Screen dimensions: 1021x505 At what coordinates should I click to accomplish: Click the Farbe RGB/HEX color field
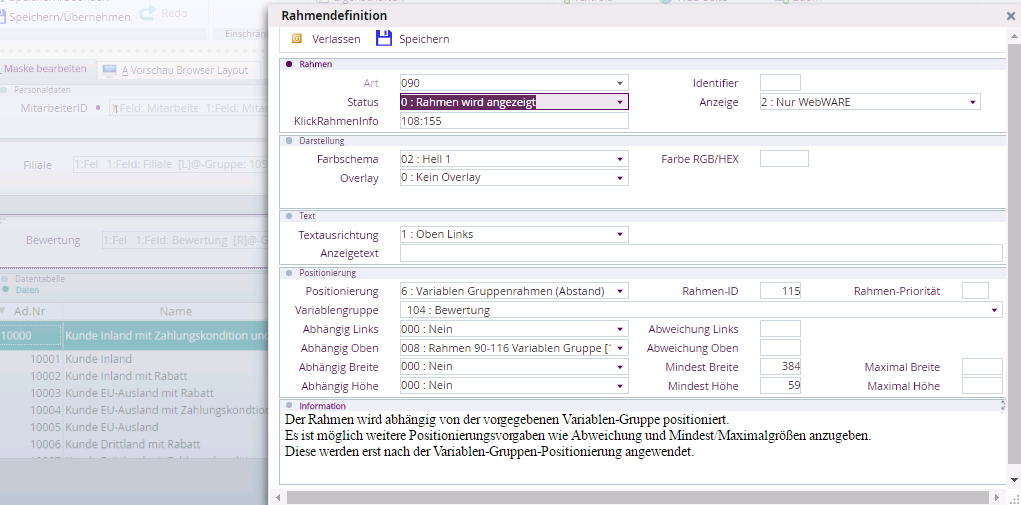pos(783,159)
